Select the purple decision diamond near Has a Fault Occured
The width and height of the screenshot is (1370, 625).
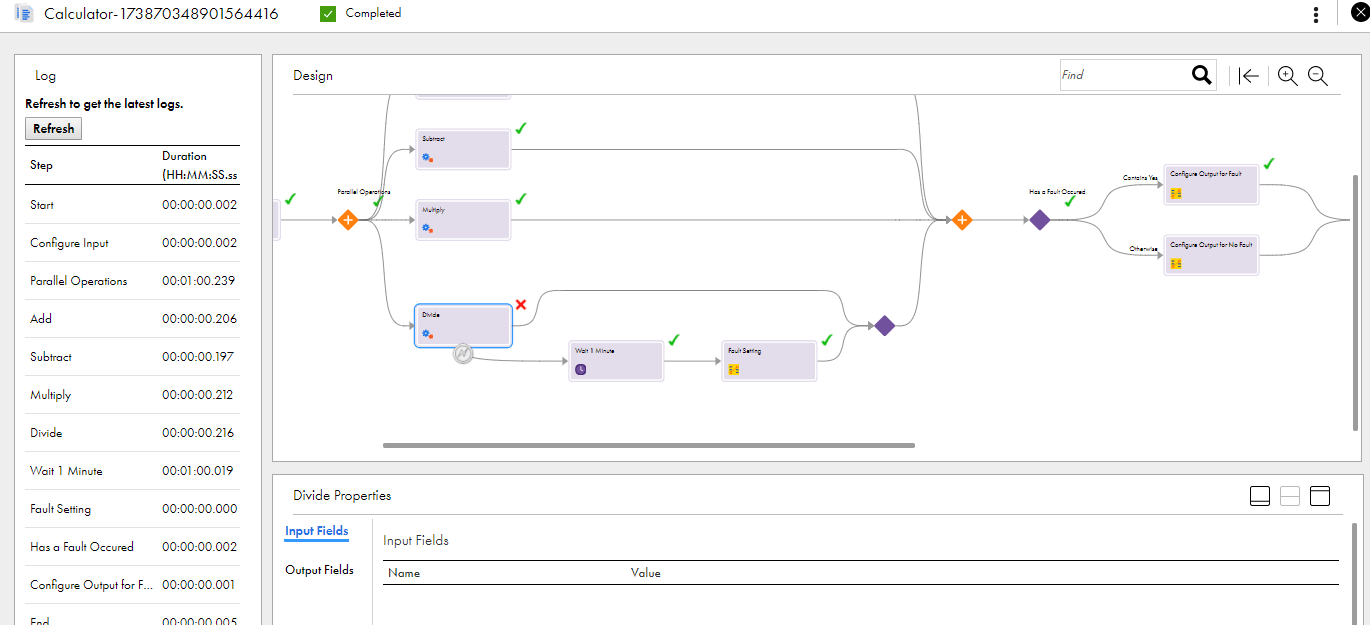pyautogui.click(x=1039, y=219)
